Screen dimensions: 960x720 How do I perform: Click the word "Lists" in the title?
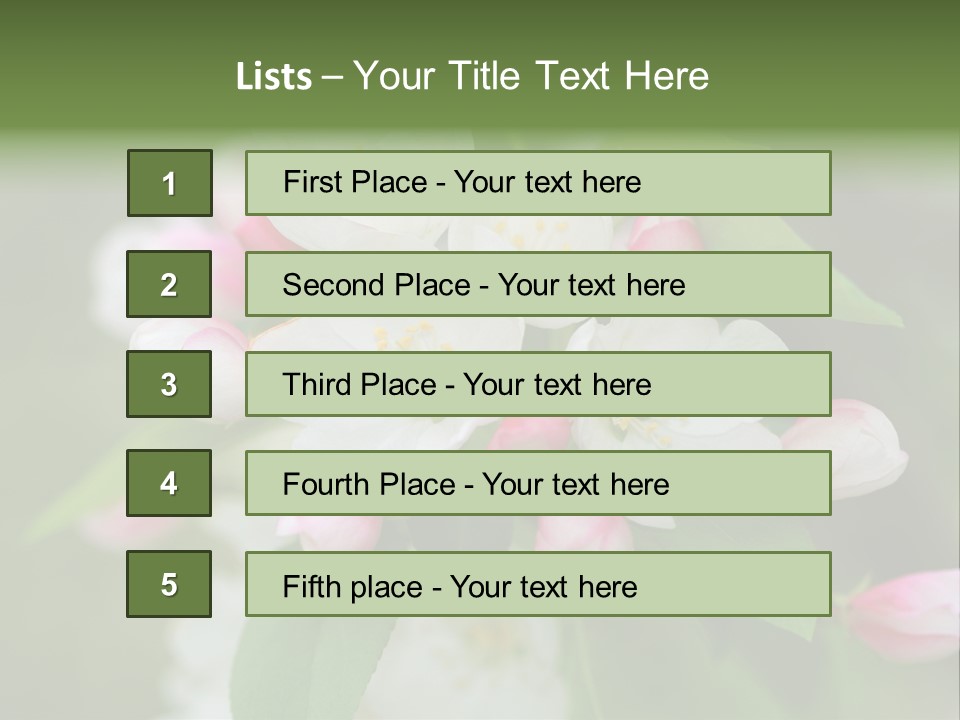273,77
